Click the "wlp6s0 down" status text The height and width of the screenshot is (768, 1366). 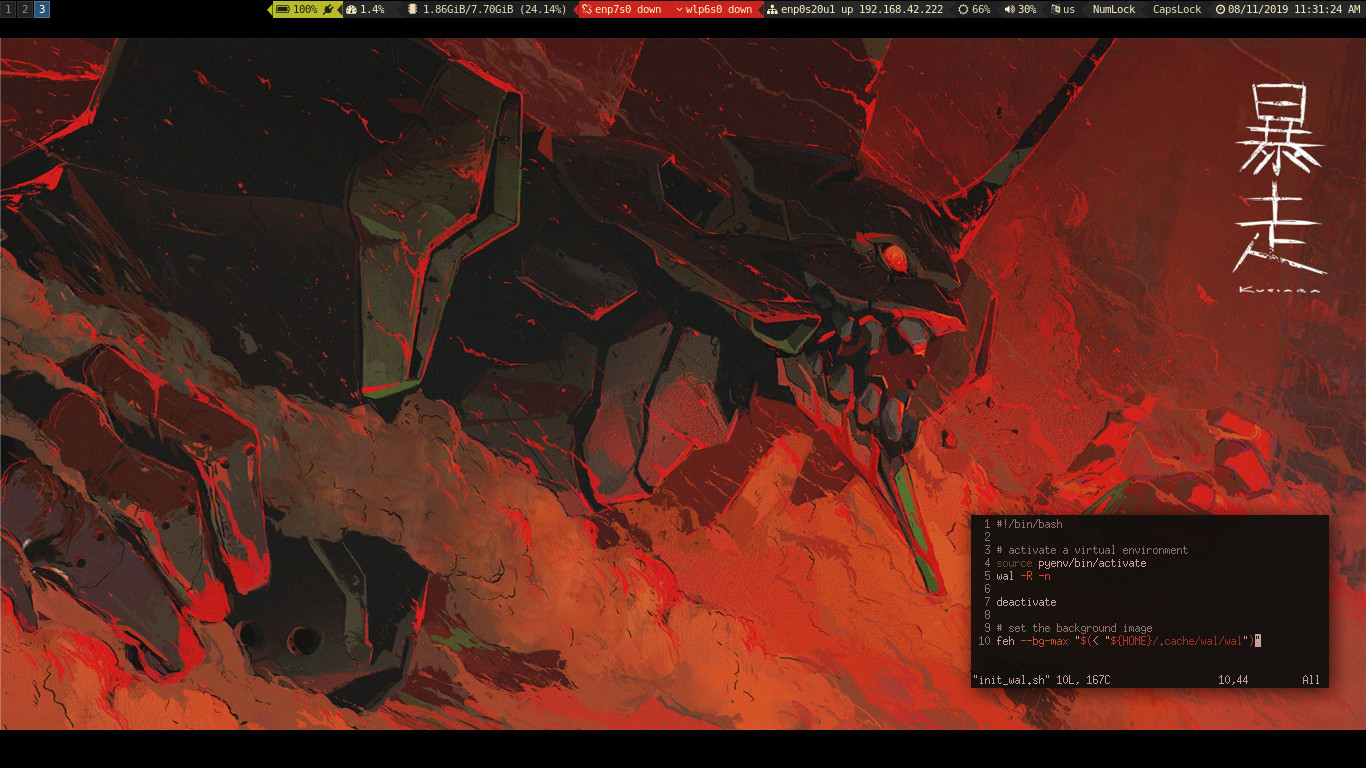[719, 9]
